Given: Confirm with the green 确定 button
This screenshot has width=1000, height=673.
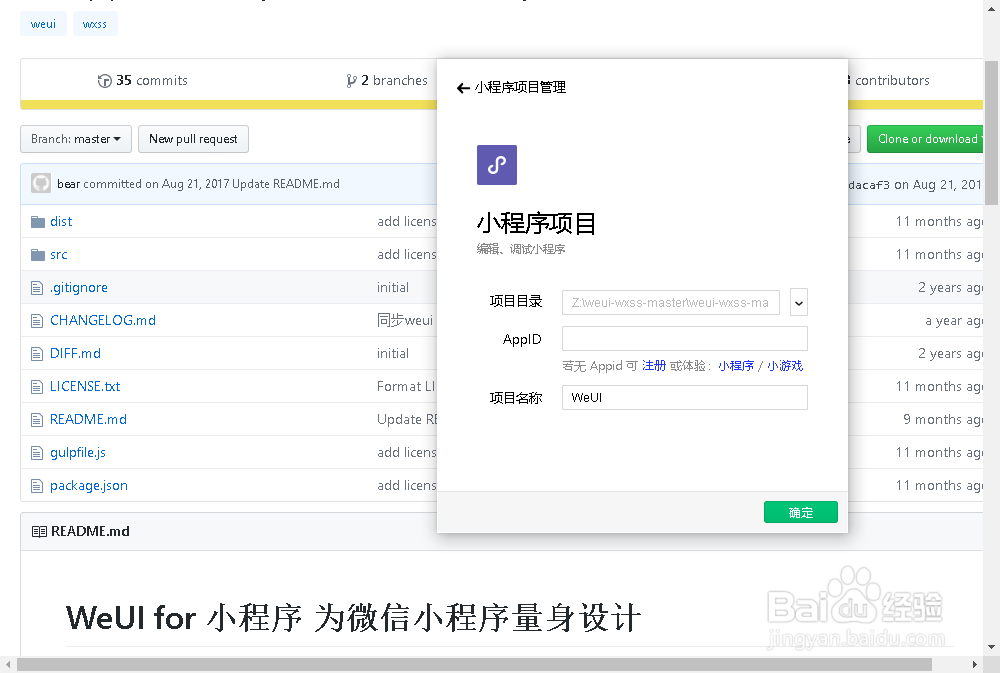Looking at the screenshot, I should click(801, 512).
